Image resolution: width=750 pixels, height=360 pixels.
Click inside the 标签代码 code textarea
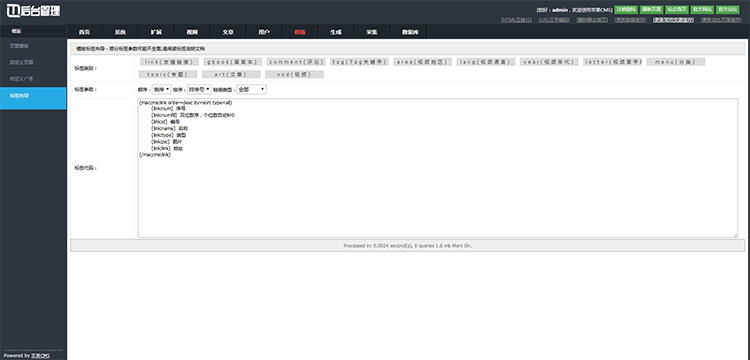tap(438, 168)
